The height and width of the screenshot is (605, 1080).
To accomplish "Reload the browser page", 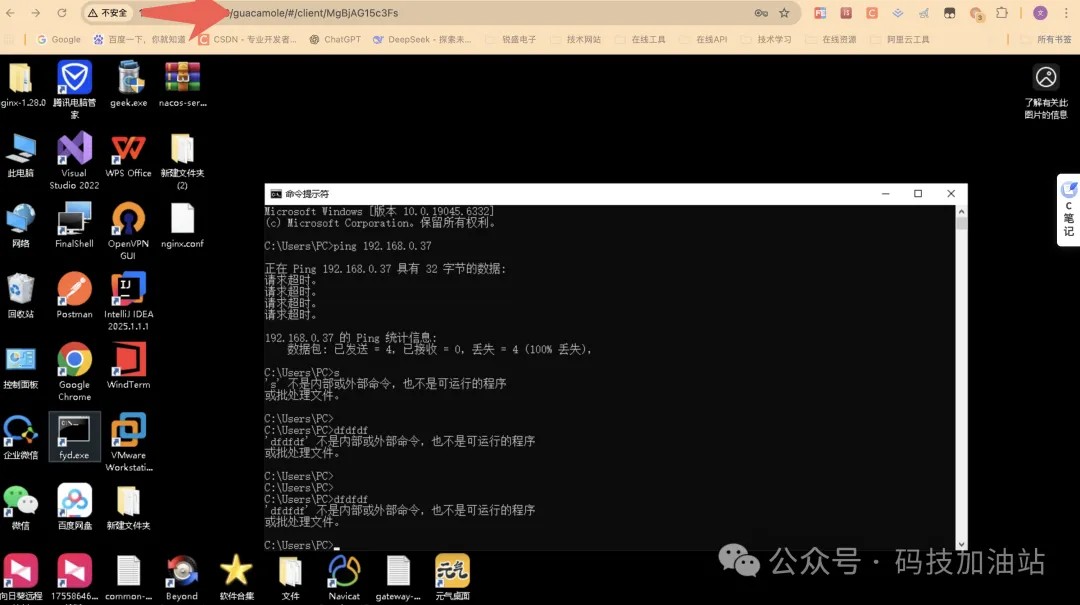I will pyautogui.click(x=62, y=13).
